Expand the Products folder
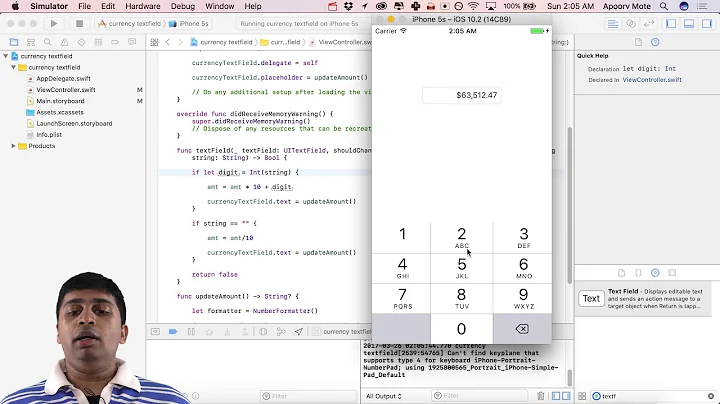Viewport: 720px width, 404px height. pos(13,146)
